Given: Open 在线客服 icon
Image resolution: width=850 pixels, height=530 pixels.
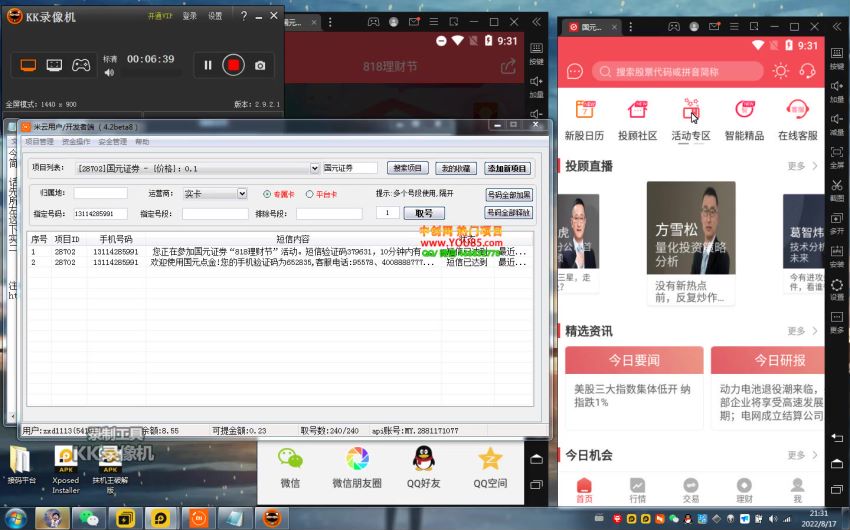Looking at the screenshot, I should [797, 120].
